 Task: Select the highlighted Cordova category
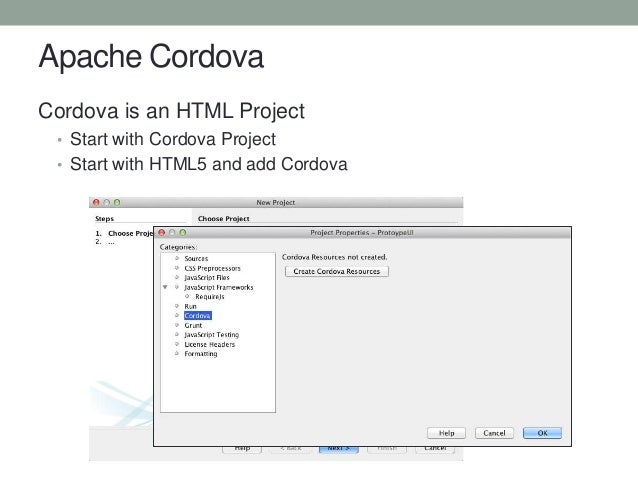tap(197, 316)
